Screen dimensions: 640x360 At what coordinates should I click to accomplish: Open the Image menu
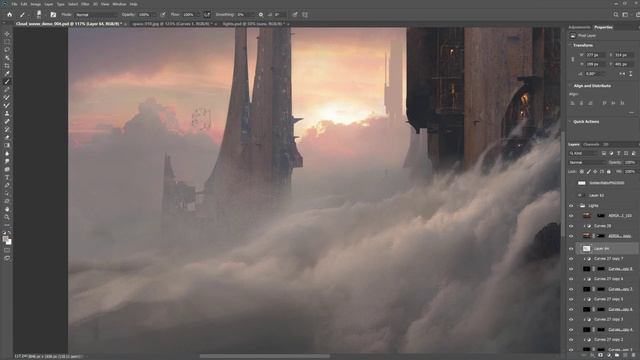pos(36,4)
